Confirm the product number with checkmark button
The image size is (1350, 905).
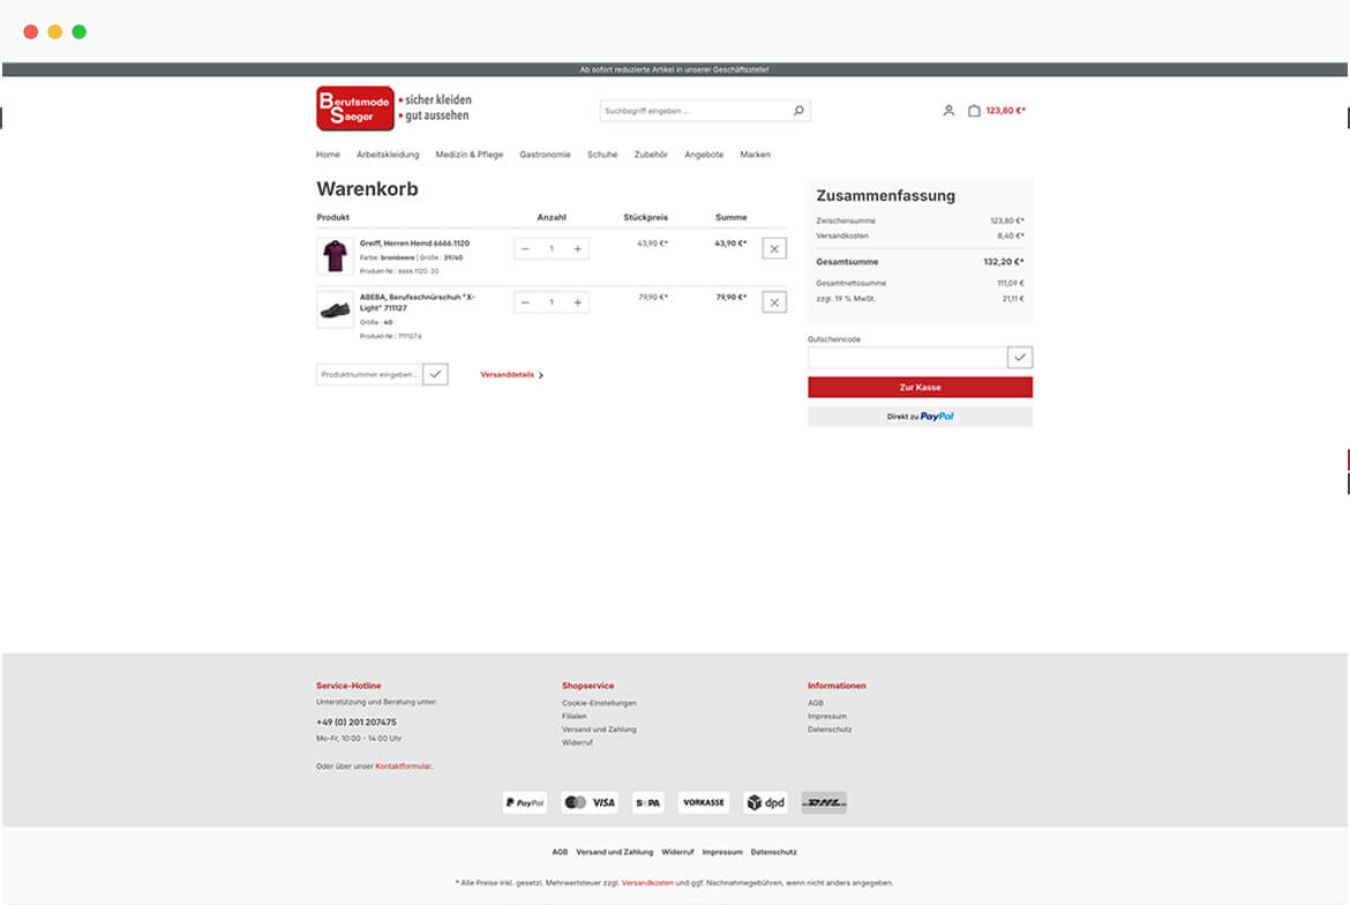(435, 374)
